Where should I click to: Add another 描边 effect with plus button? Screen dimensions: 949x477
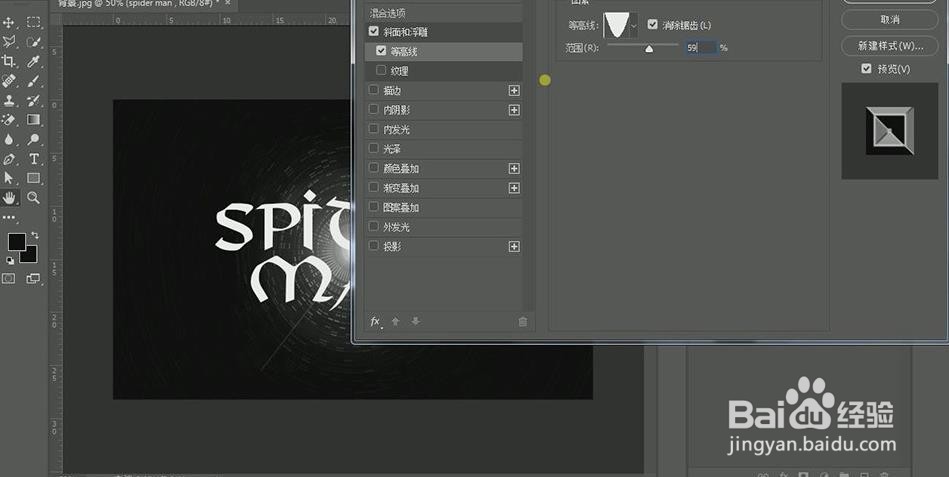click(514, 90)
